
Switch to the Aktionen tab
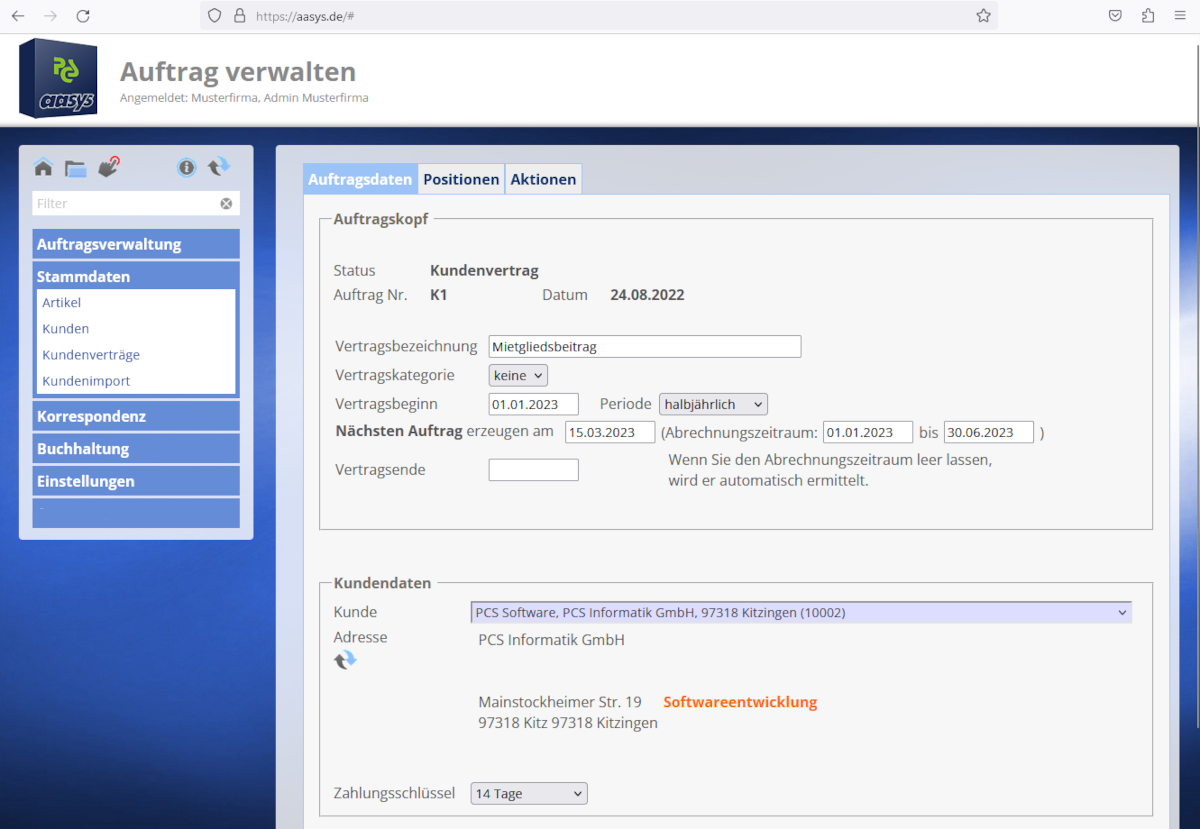[543, 179]
